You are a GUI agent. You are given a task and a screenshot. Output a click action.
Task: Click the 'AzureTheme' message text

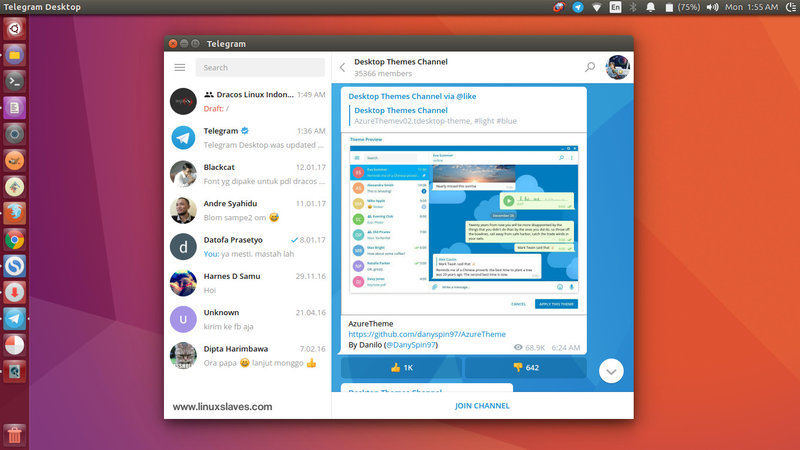pos(370,323)
